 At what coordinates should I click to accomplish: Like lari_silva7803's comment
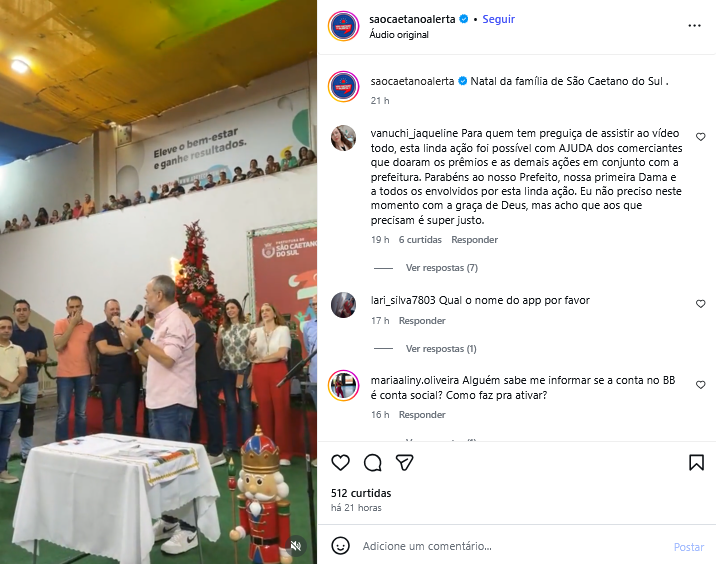pos(700,304)
